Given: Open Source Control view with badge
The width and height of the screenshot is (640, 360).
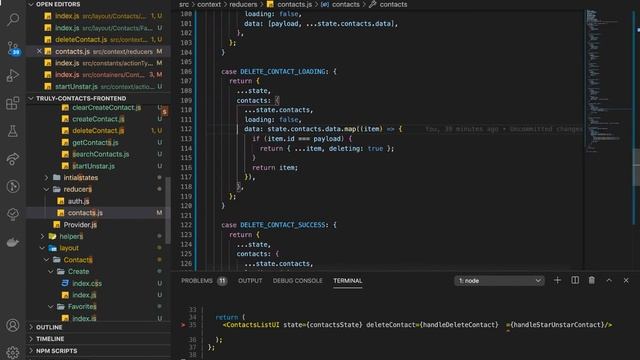Looking at the screenshot, I should pyautogui.click(x=13, y=48).
